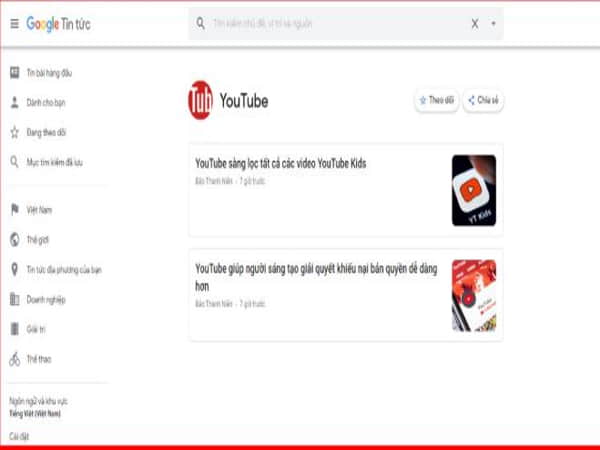This screenshot has height=450, width=600.
Task: Click the Doanh nghiệp building icon
Action: point(15,299)
